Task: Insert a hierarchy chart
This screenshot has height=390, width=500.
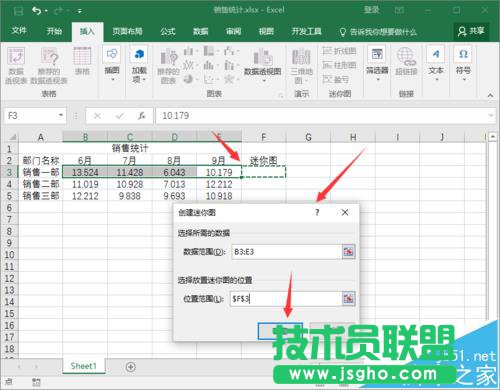Action: [x=210, y=51]
